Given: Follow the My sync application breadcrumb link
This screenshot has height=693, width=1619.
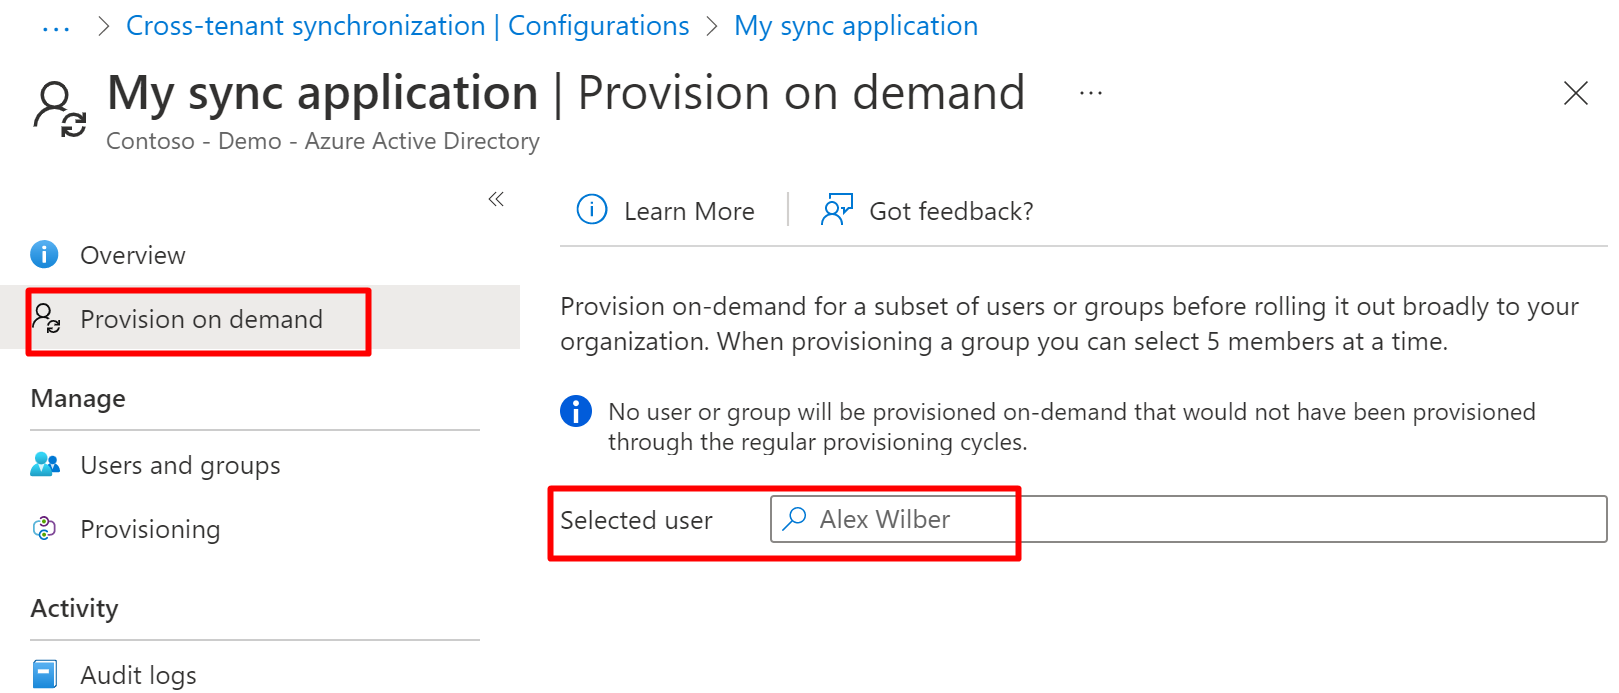Looking at the screenshot, I should 855,26.
